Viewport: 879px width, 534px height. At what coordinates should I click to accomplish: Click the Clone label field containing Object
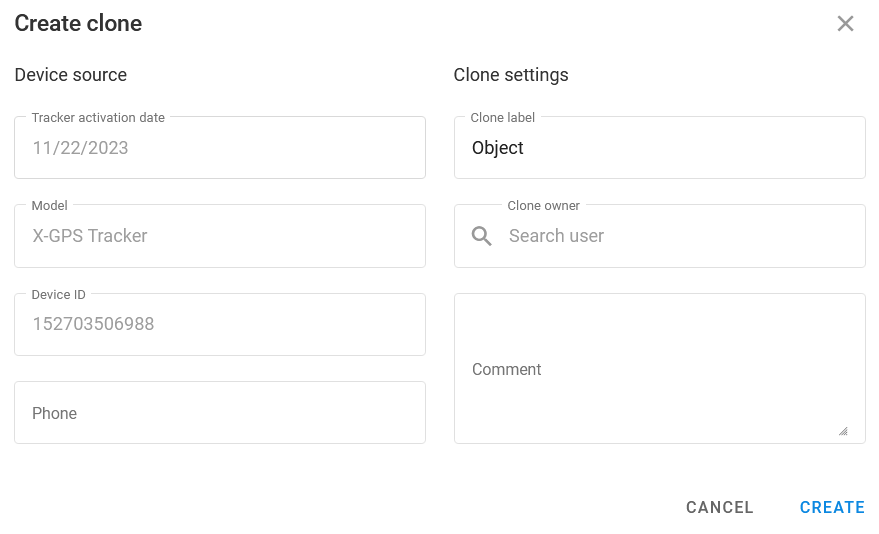pyautogui.click(x=660, y=148)
